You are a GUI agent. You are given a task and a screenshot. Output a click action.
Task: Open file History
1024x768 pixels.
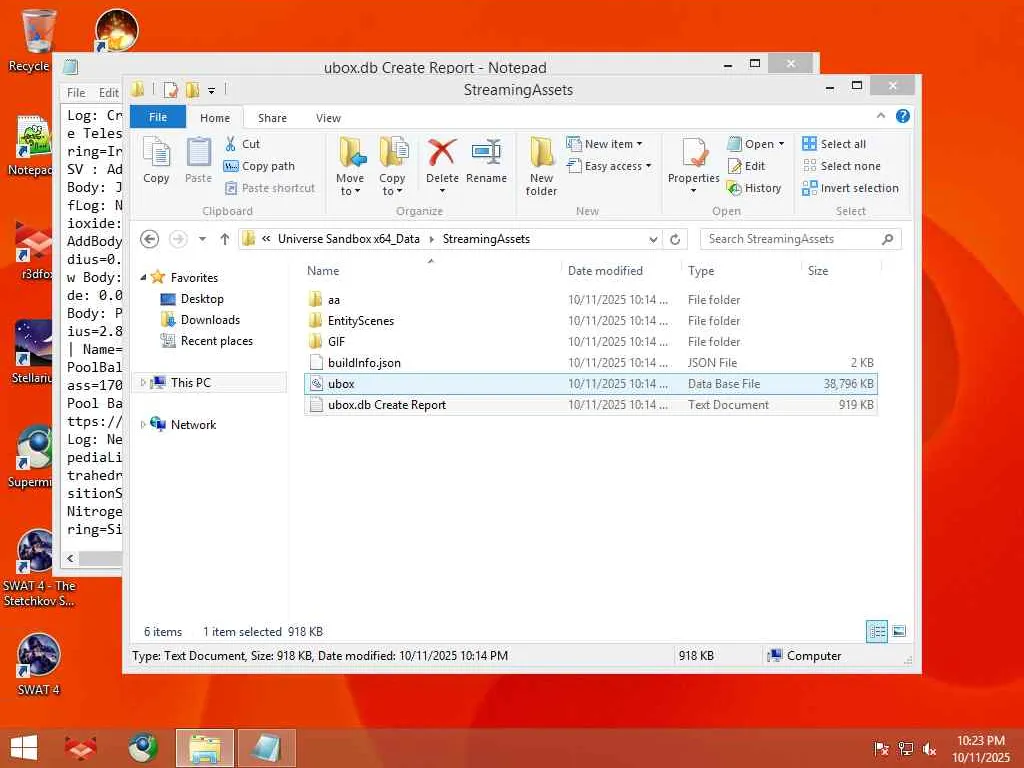754,188
